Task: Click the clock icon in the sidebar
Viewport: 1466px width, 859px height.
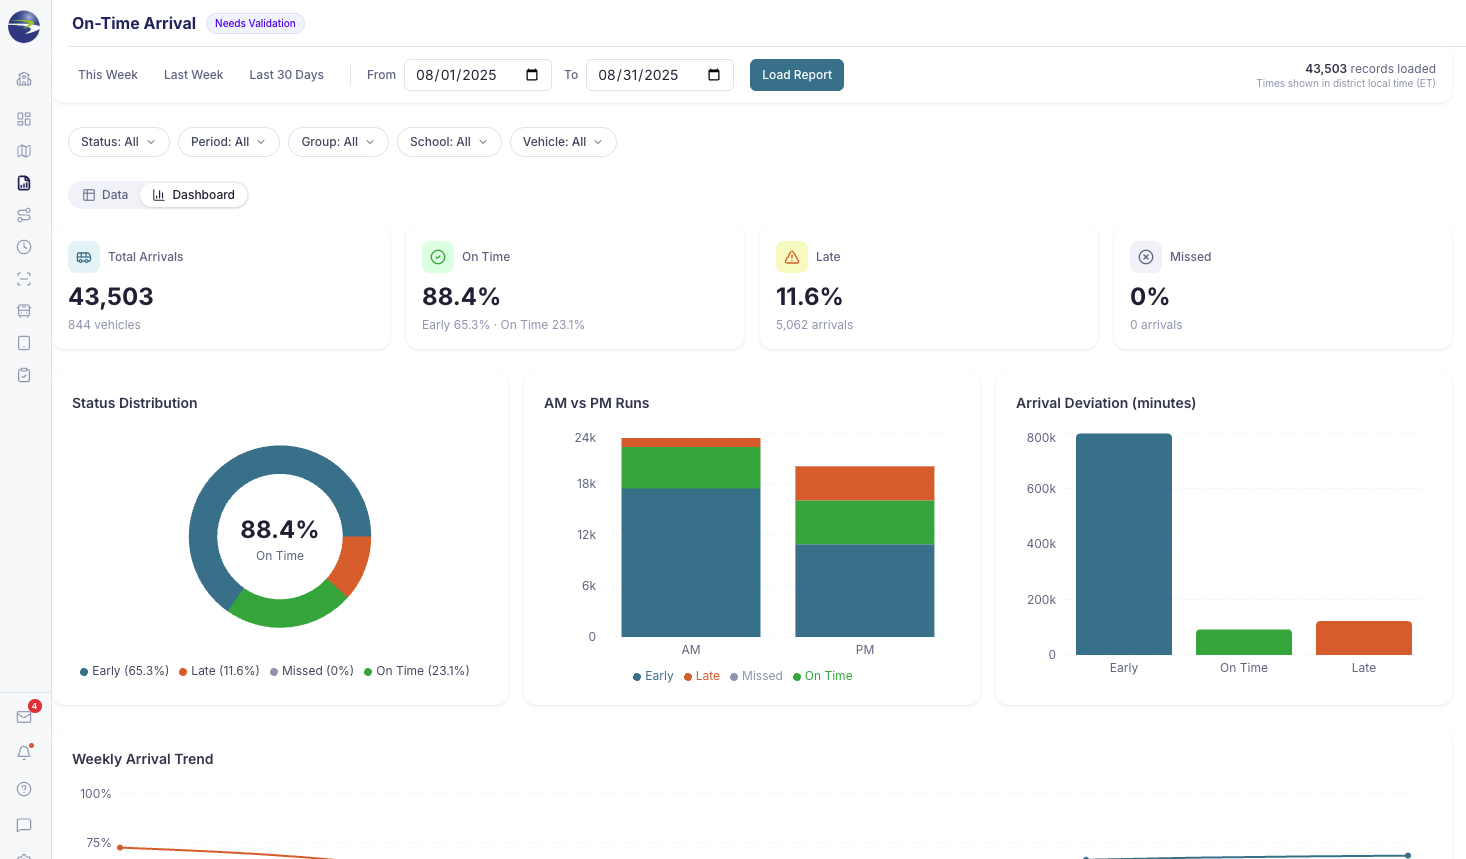Action: point(24,247)
